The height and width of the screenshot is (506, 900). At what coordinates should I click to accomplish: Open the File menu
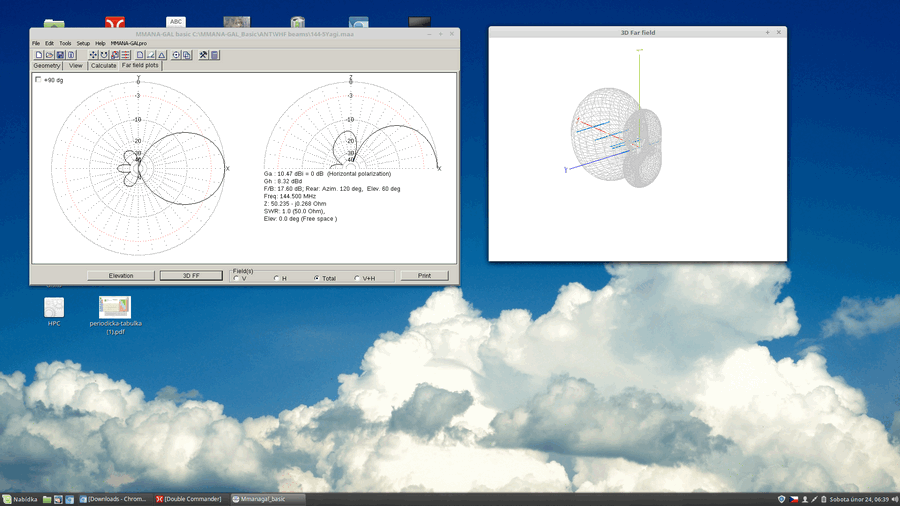point(36,43)
